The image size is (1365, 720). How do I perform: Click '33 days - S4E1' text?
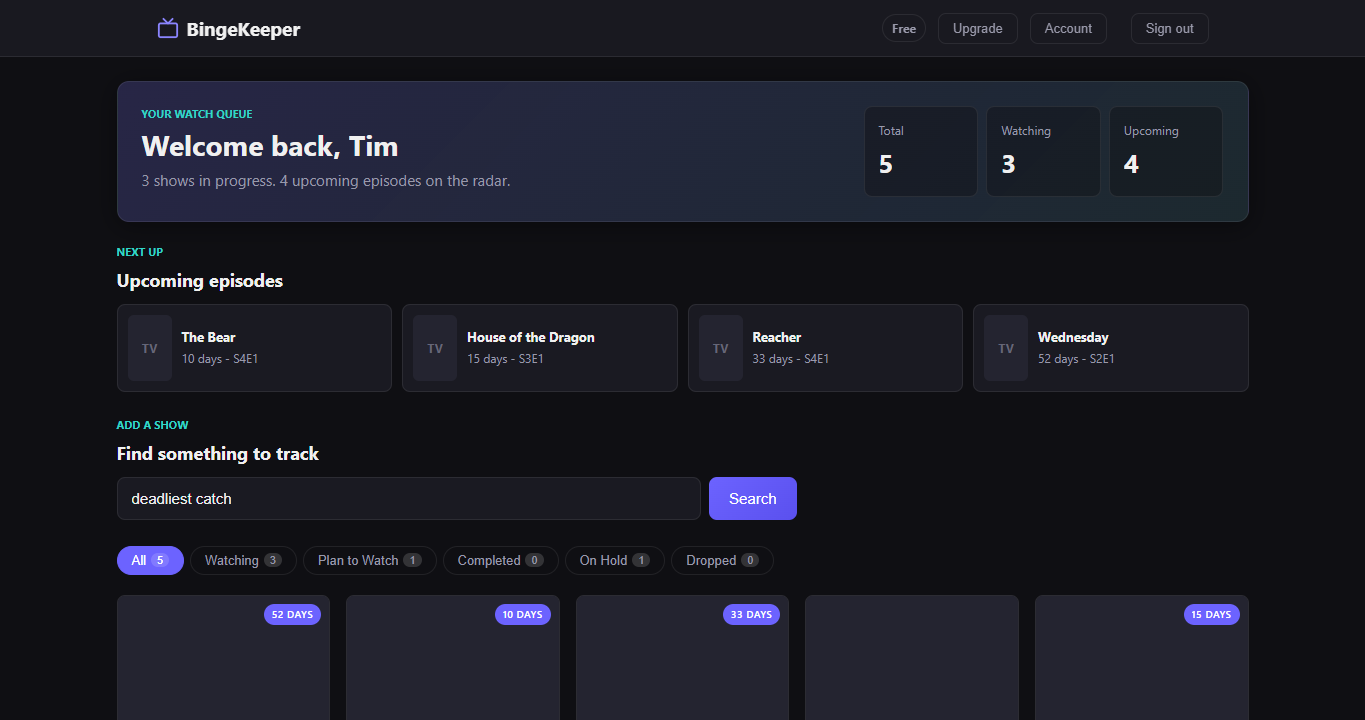click(x=791, y=359)
